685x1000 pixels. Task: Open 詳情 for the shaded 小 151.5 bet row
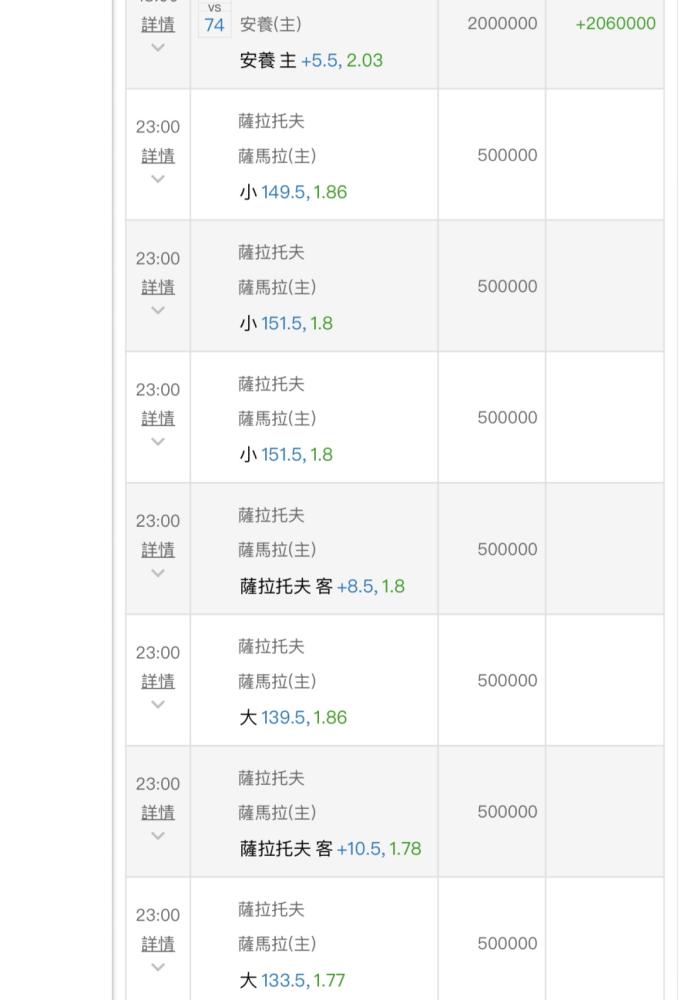[158, 287]
